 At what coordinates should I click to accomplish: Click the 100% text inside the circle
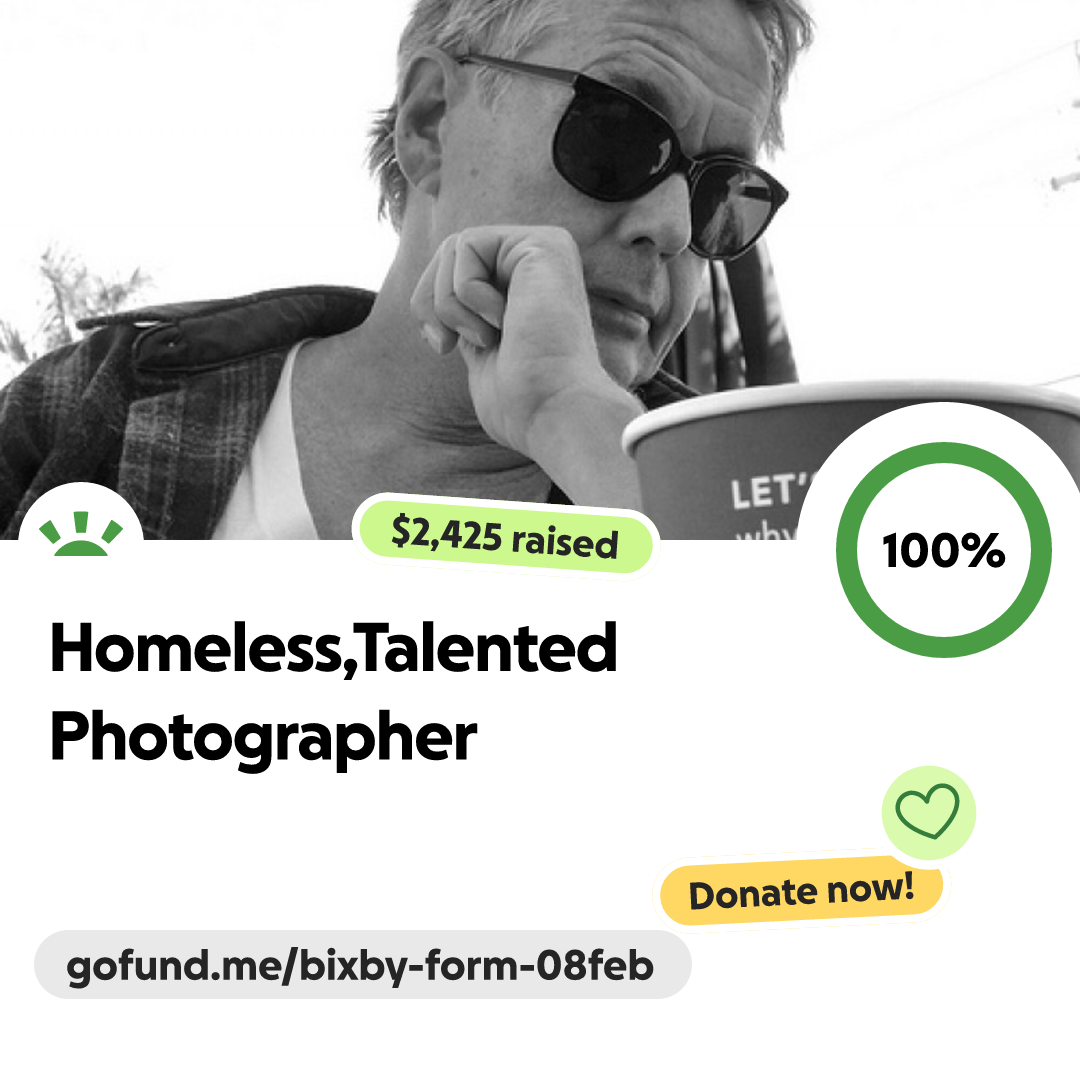coord(944,550)
